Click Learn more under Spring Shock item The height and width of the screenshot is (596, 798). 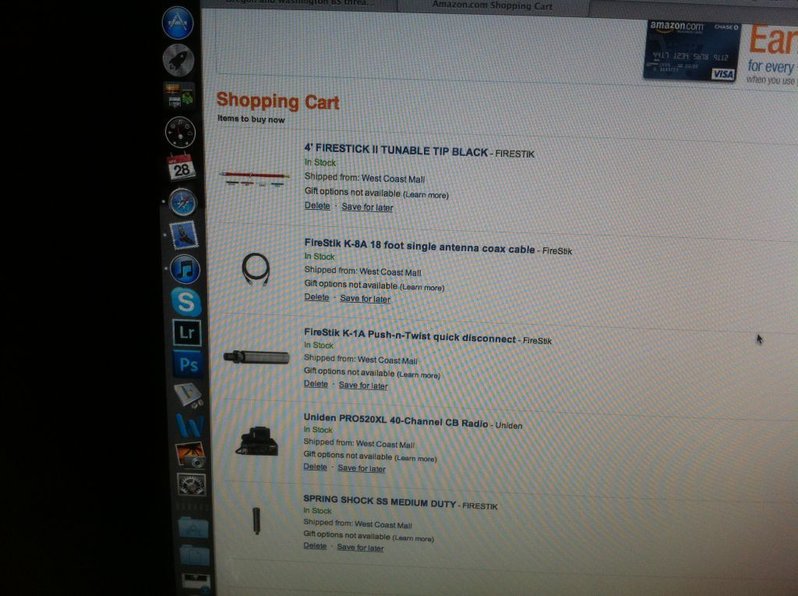pyautogui.click(x=414, y=538)
